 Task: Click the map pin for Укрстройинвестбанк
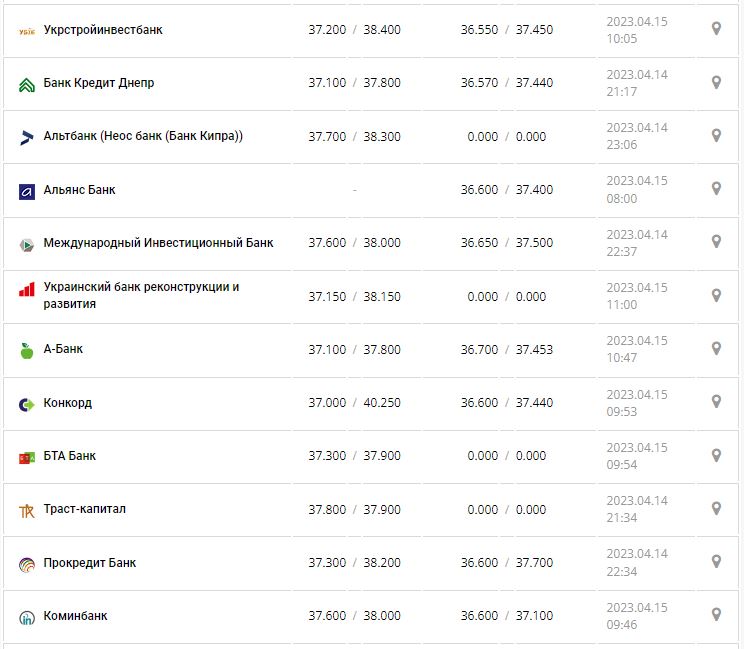[x=716, y=29]
